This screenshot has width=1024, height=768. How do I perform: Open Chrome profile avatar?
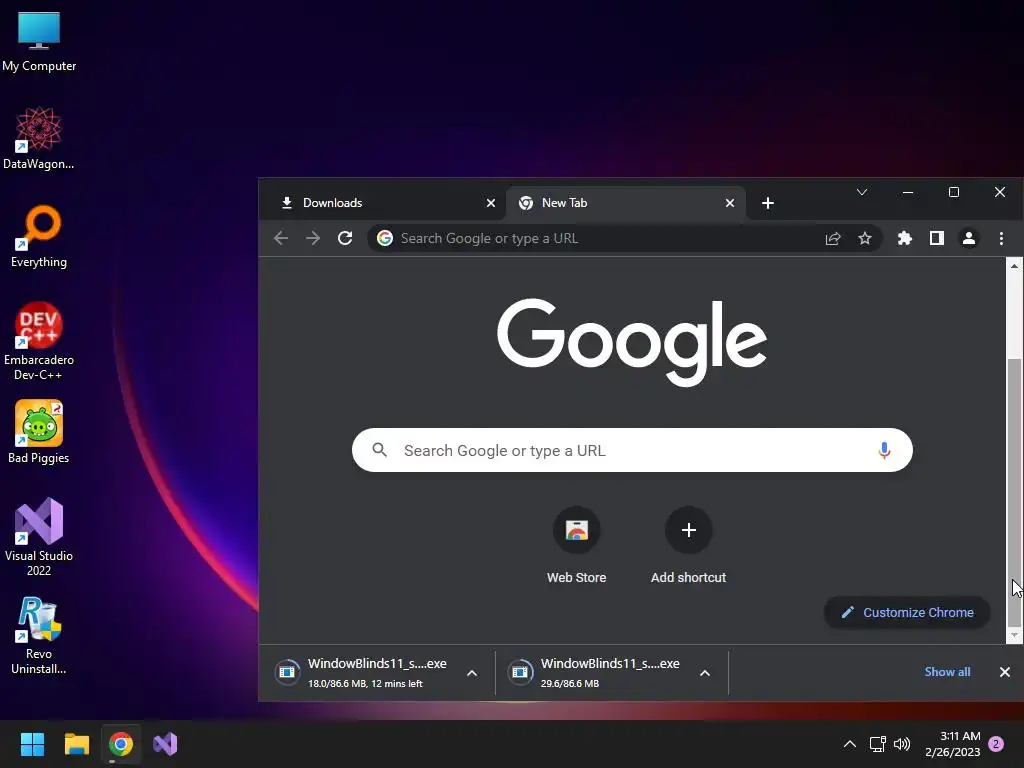click(968, 238)
